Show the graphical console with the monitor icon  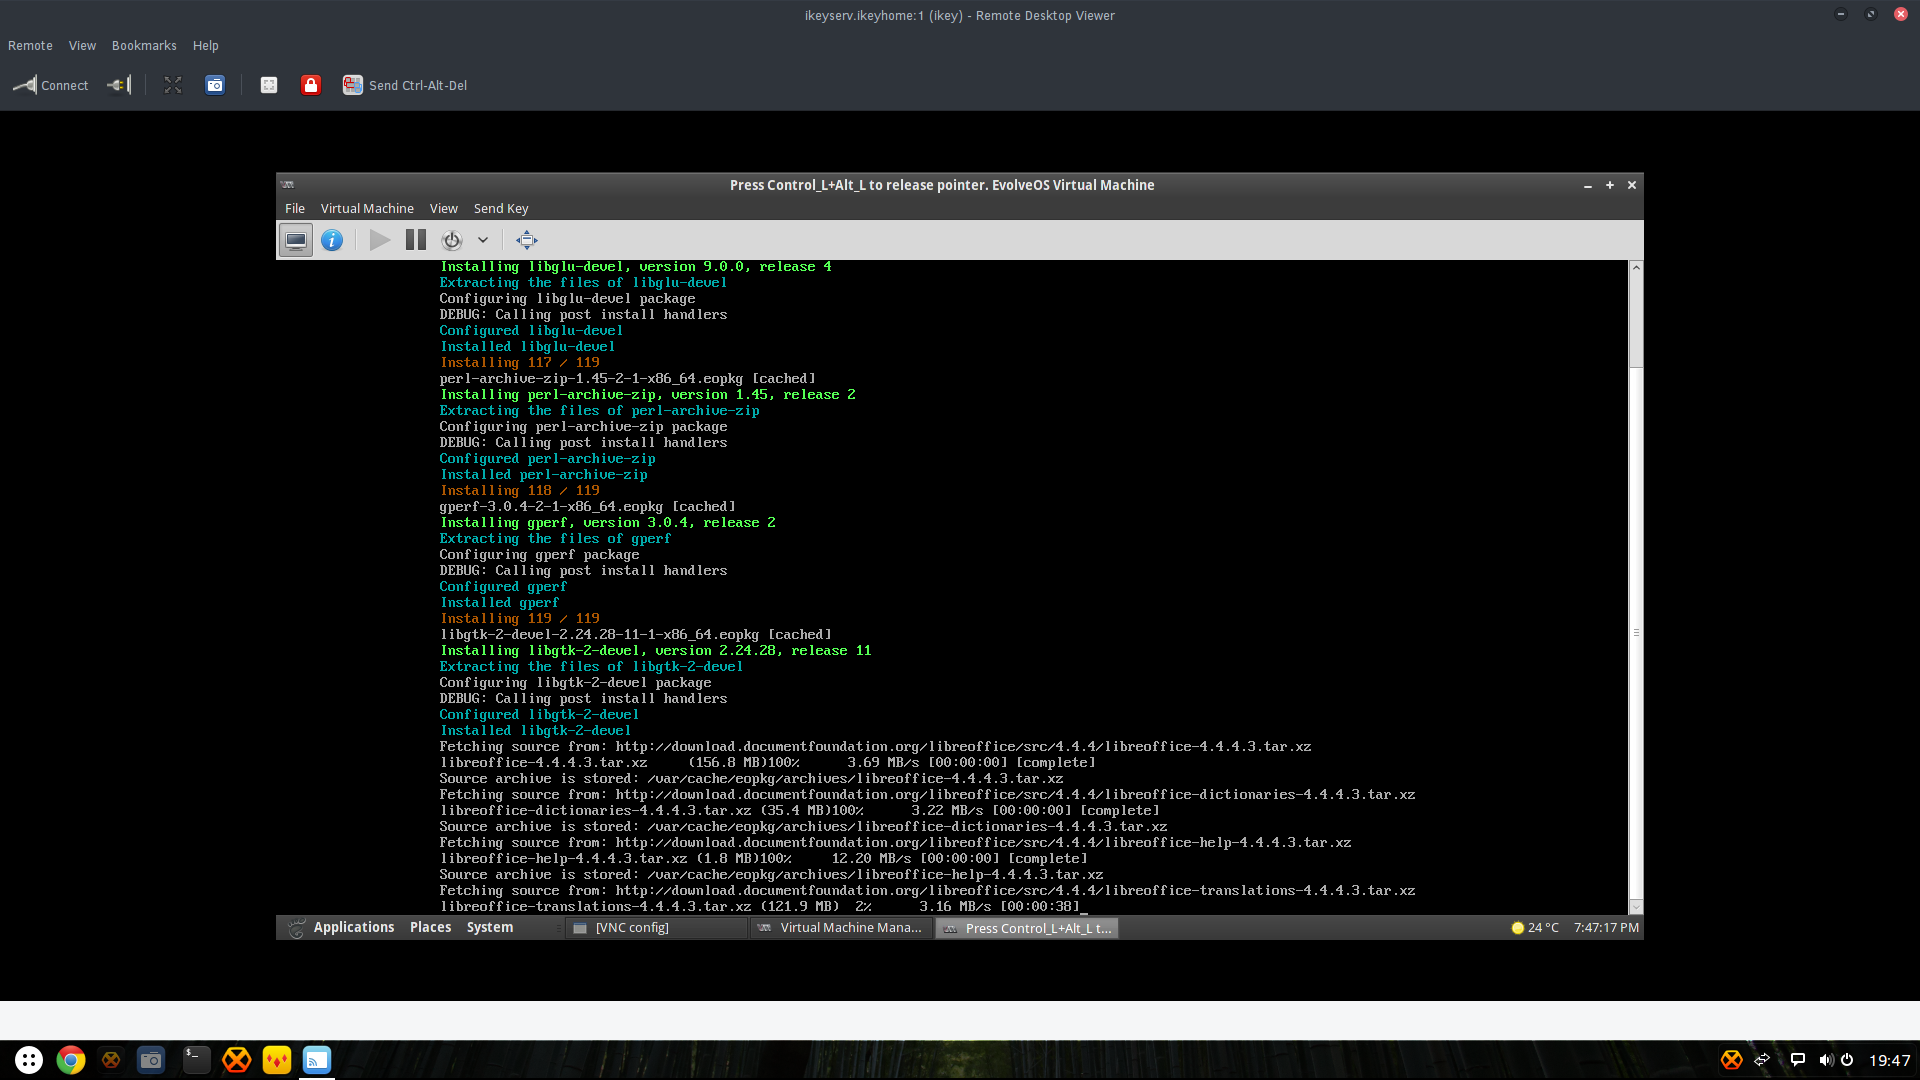[296, 240]
